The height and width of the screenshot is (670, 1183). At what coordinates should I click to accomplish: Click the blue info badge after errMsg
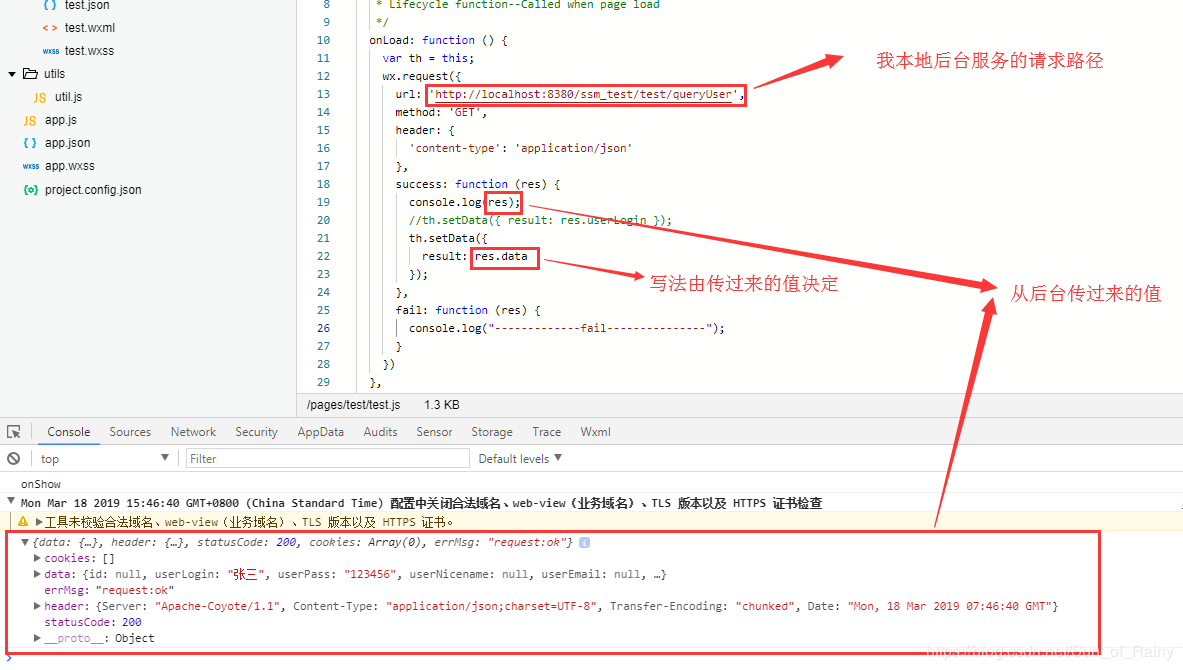(x=584, y=542)
